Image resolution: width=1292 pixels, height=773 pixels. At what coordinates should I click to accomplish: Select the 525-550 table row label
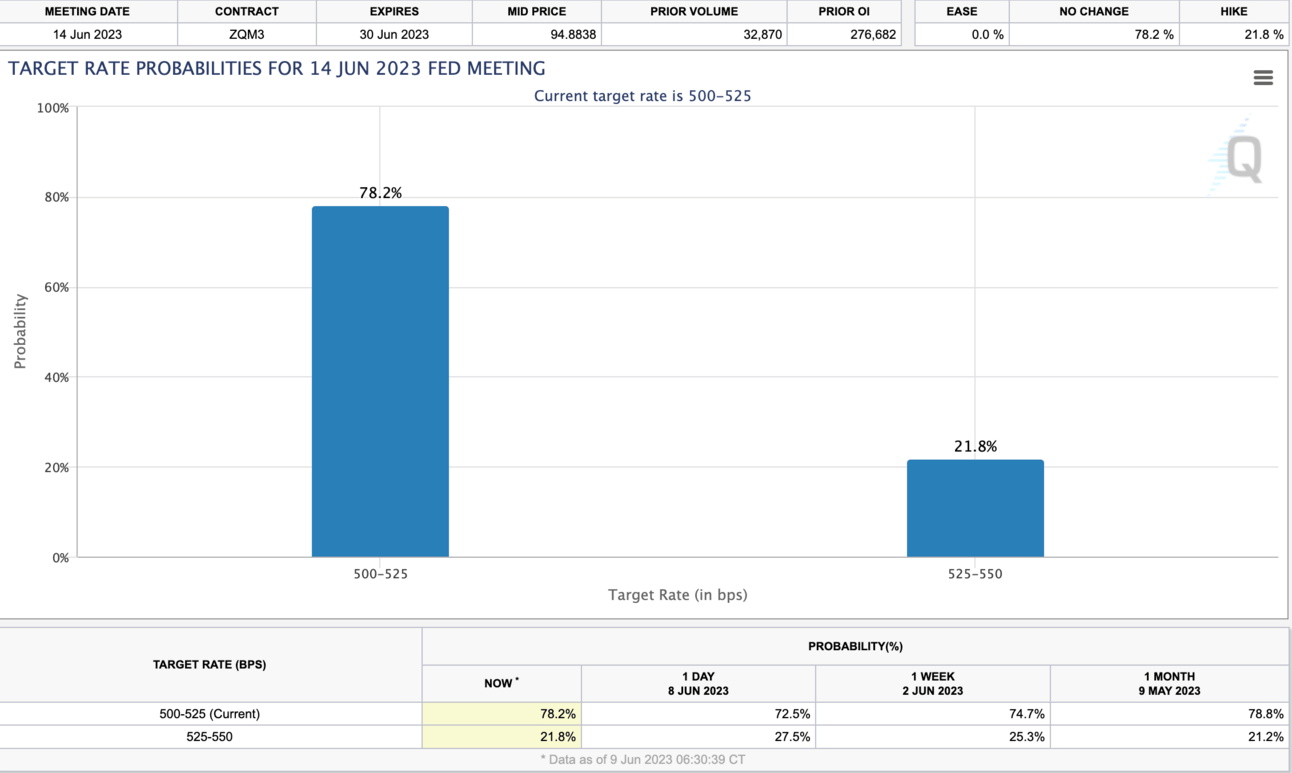(209, 737)
